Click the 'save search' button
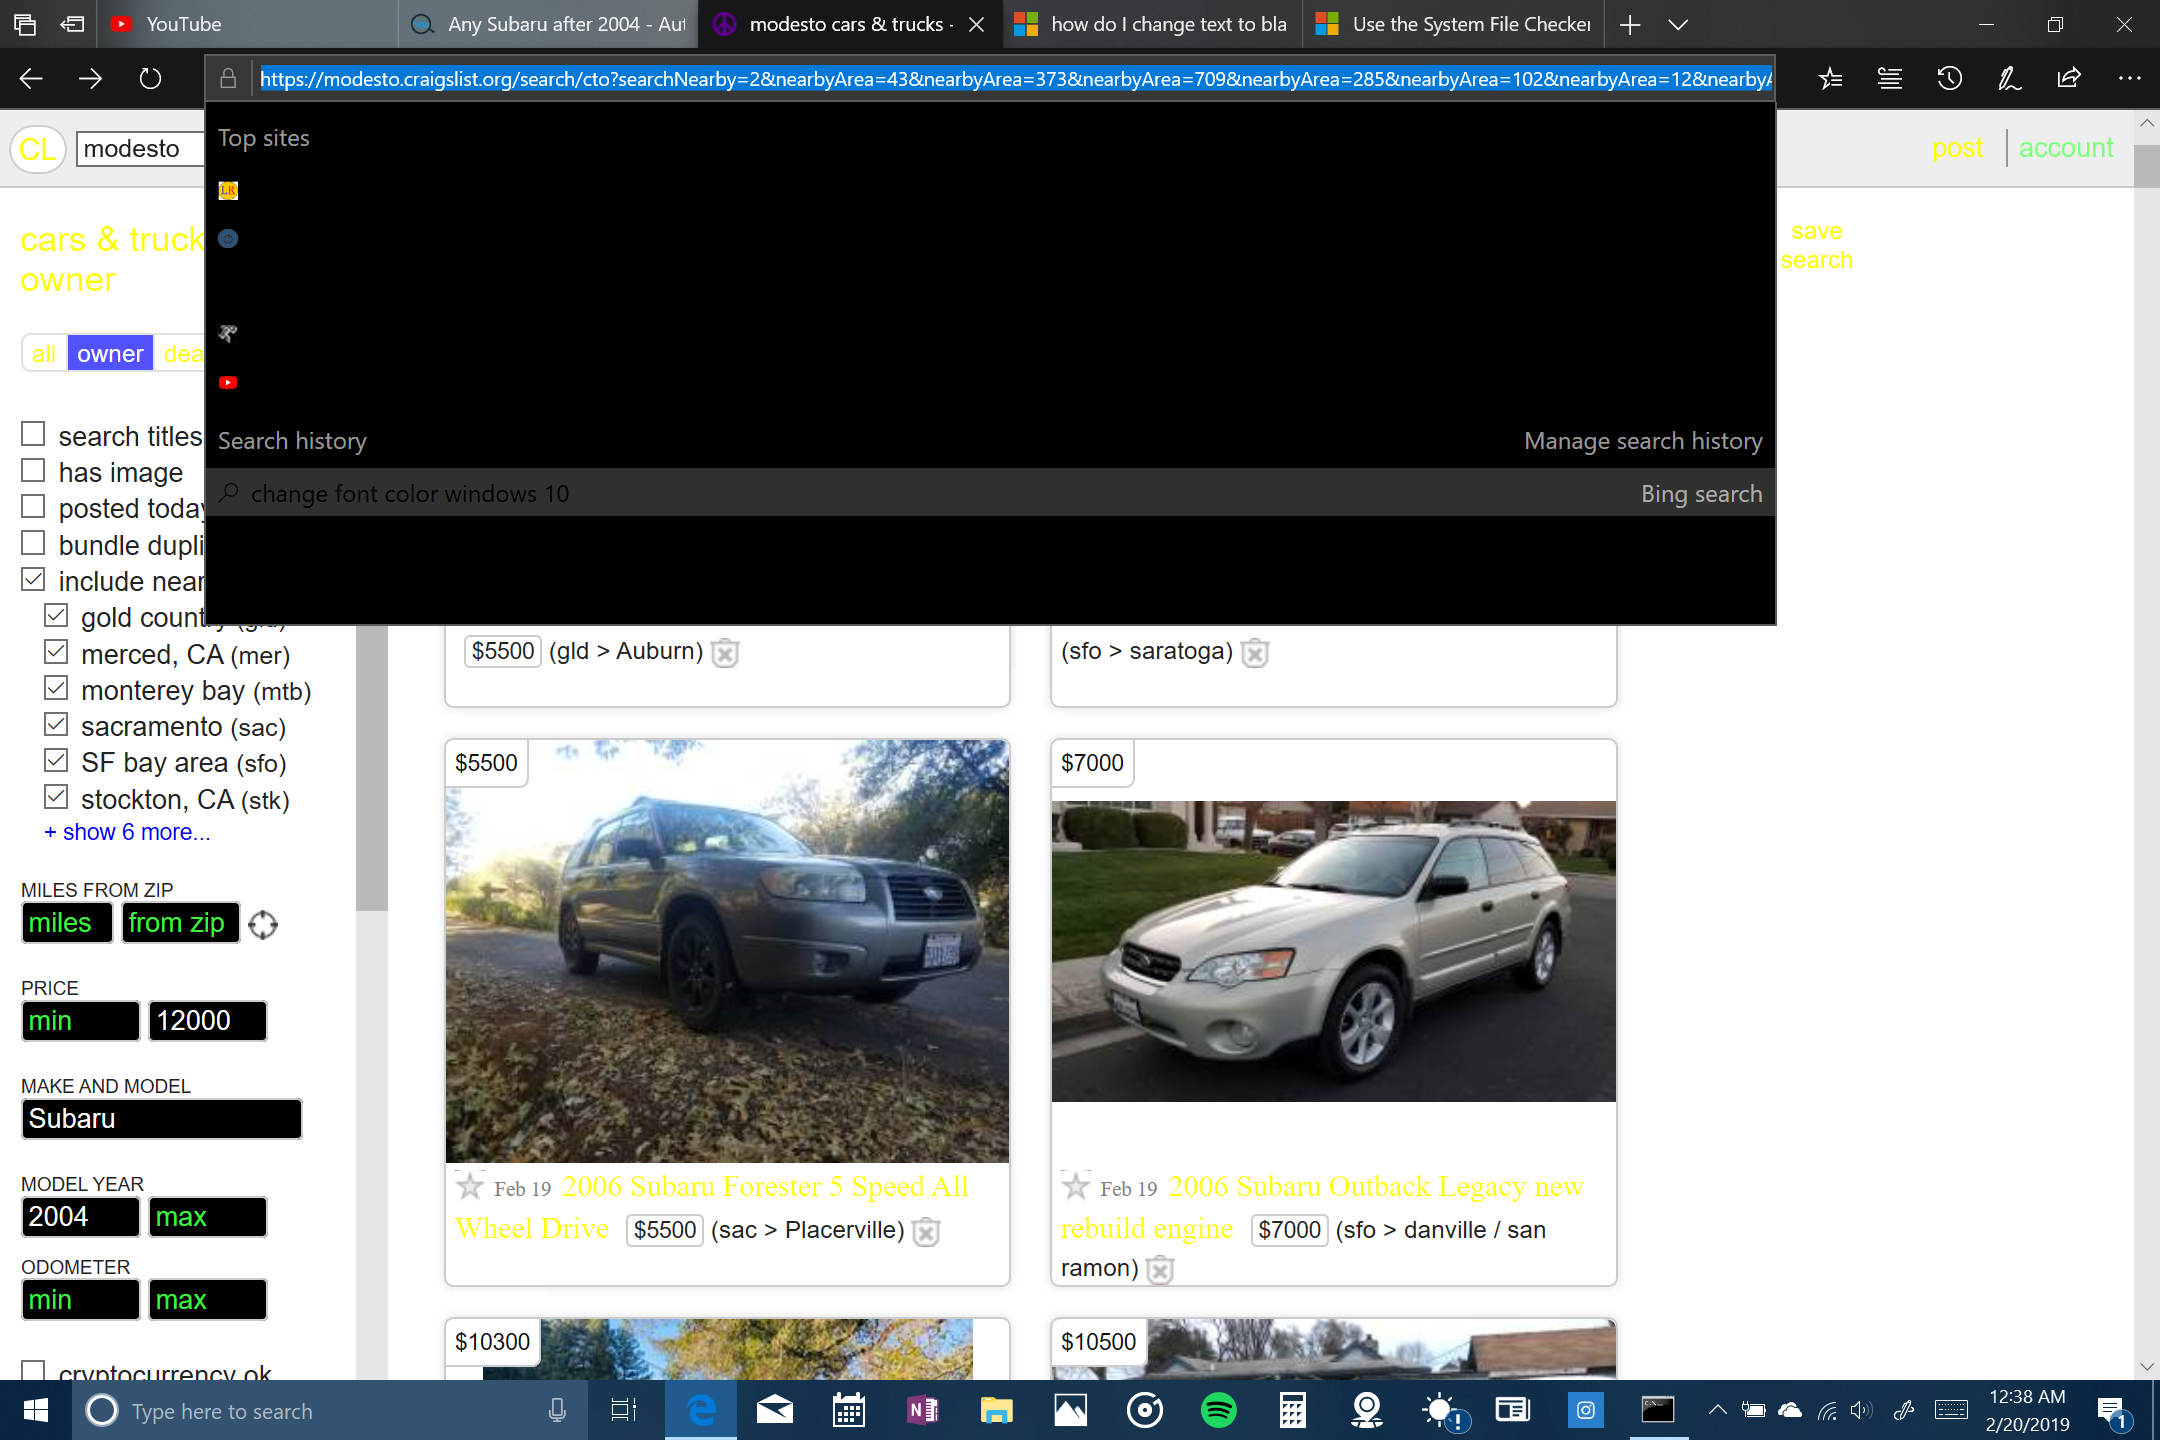The width and height of the screenshot is (2160, 1440). (1818, 244)
